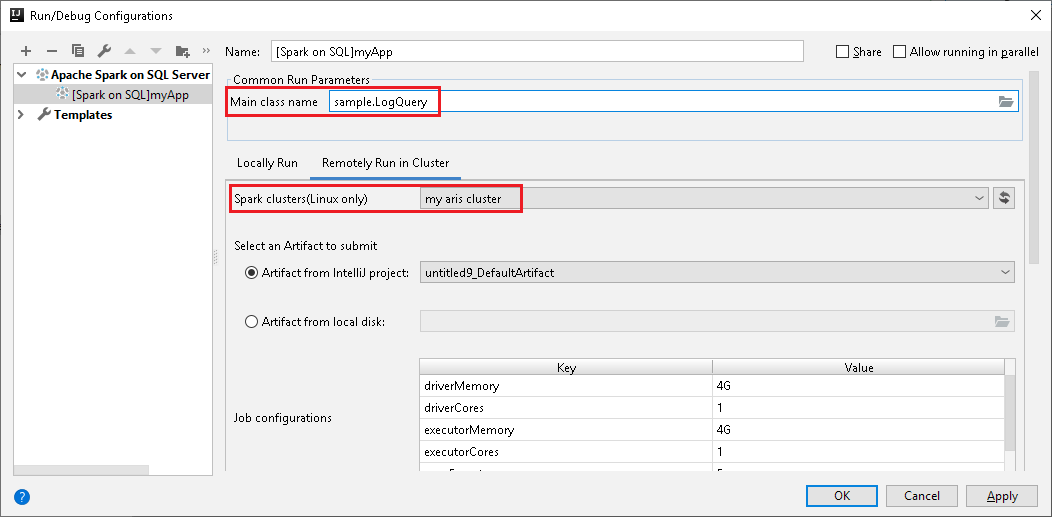Viewport: 1052px width, 517px height.
Task: Toggle Allow running in parallel
Action: pyautogui.click(x=899, y=52)
